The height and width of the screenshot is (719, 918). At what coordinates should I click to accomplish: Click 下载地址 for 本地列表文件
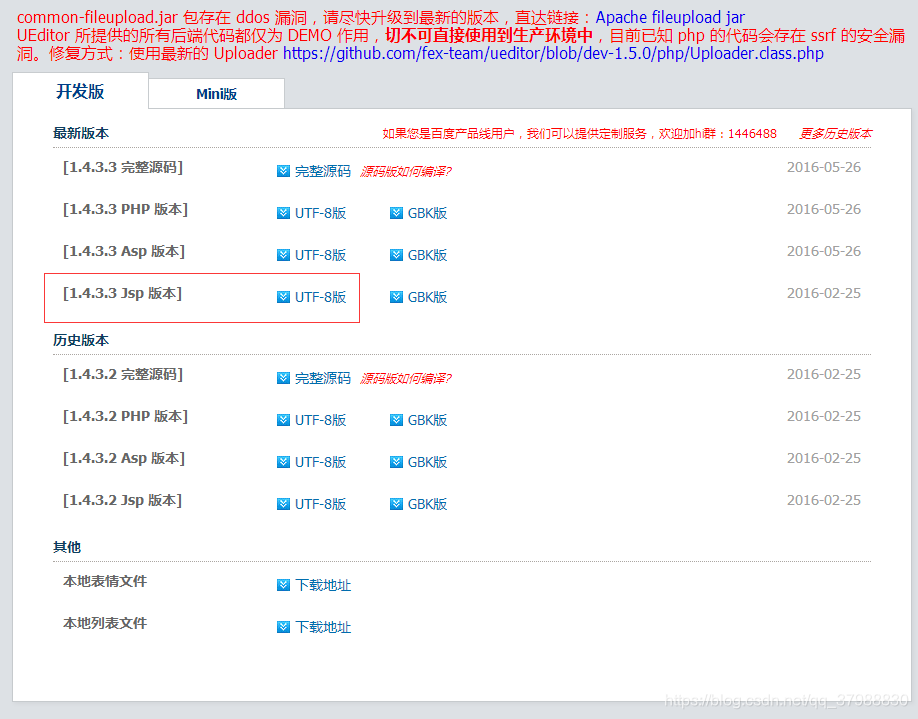click(x=323, y=628)
